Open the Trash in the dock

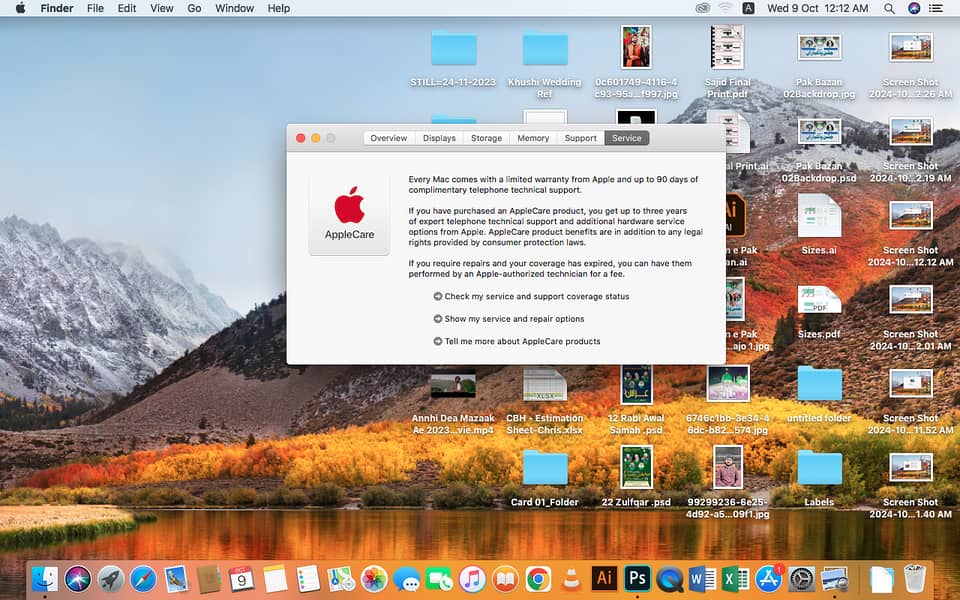point(914,578)
